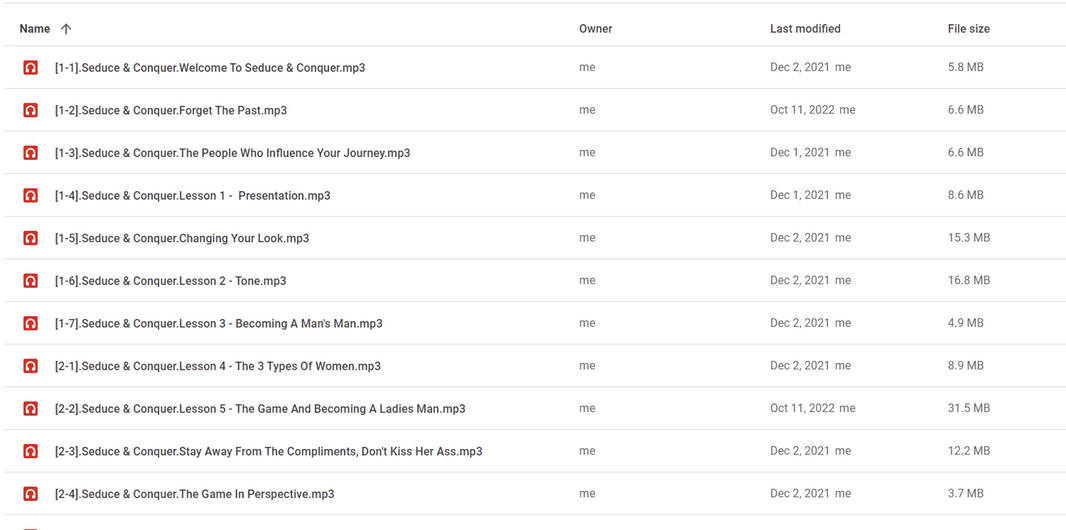
Task: Click audio icon for Lesson 4 - 3 Types
Action: 30,366
